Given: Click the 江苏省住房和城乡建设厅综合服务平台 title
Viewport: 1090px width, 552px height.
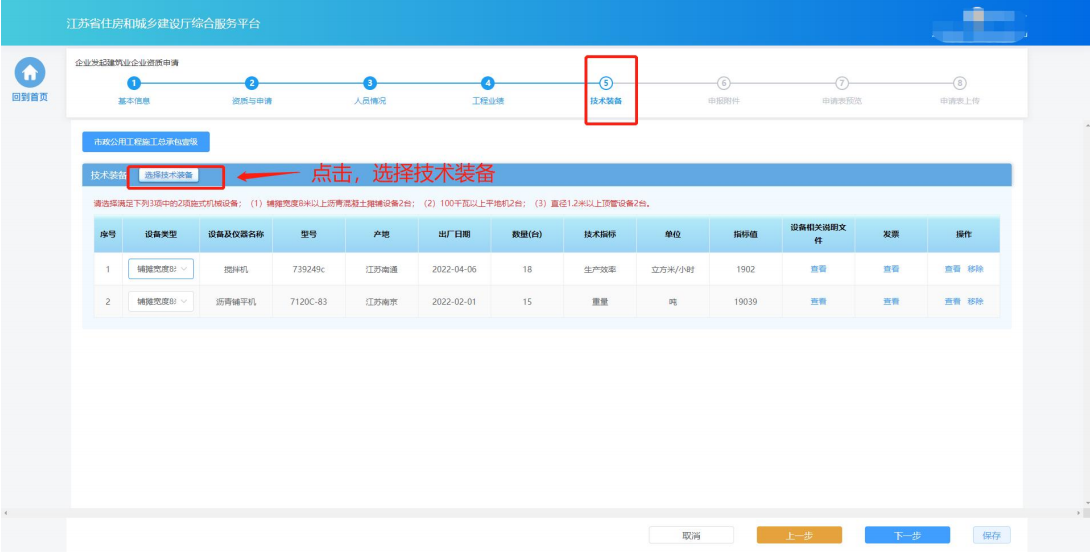Looking at the screenshot, I should [x=163, y=24].
